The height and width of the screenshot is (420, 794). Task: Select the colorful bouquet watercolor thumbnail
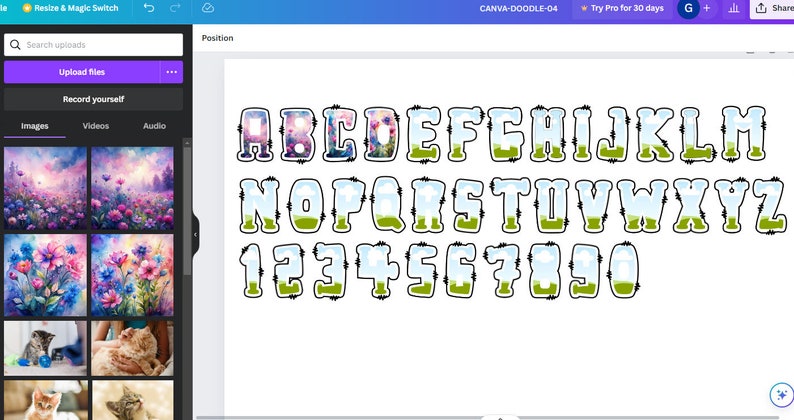[132, 275]
